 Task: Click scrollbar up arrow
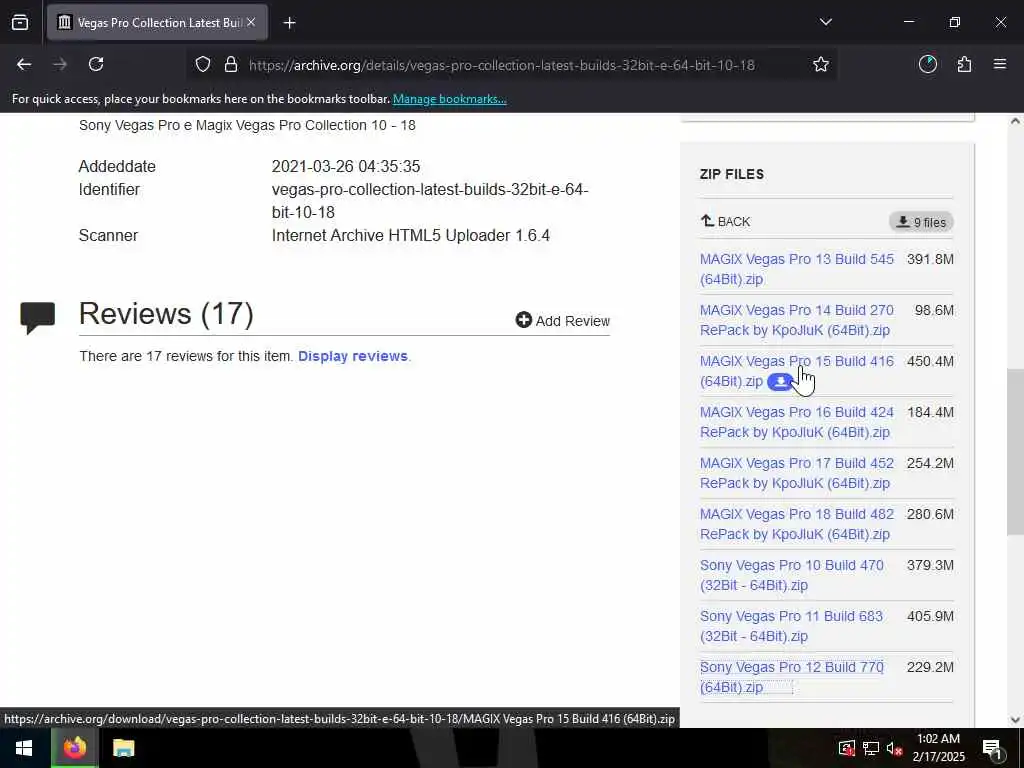pyautogui.click(x=1016, y=121)
